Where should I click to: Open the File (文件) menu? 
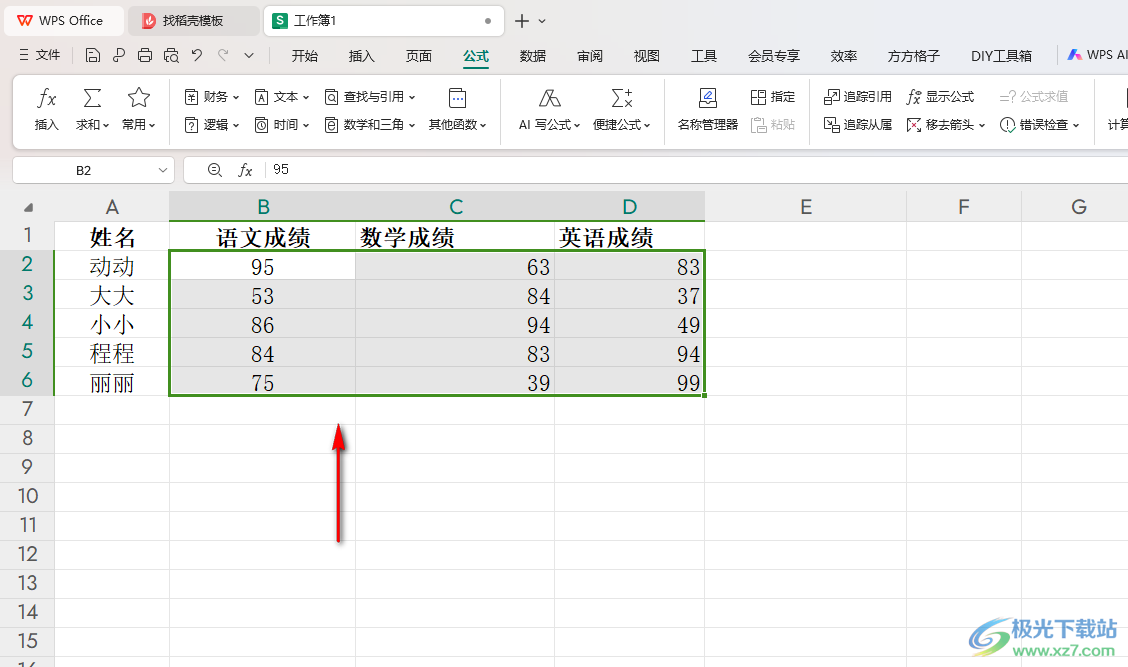(x=40, y=55)
